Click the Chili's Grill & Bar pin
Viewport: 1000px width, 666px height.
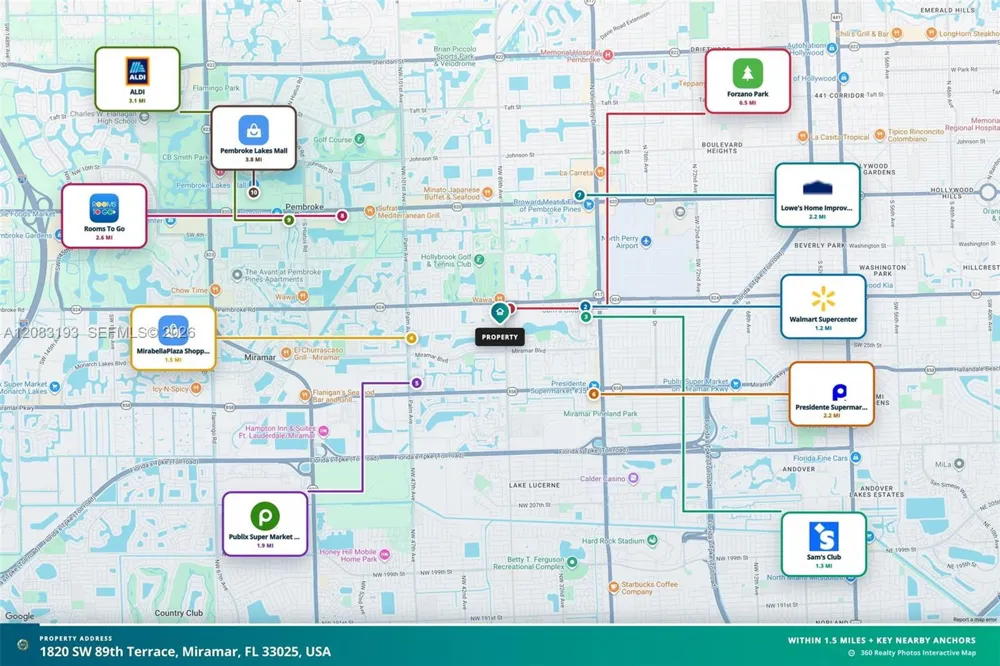pos(897,33)
